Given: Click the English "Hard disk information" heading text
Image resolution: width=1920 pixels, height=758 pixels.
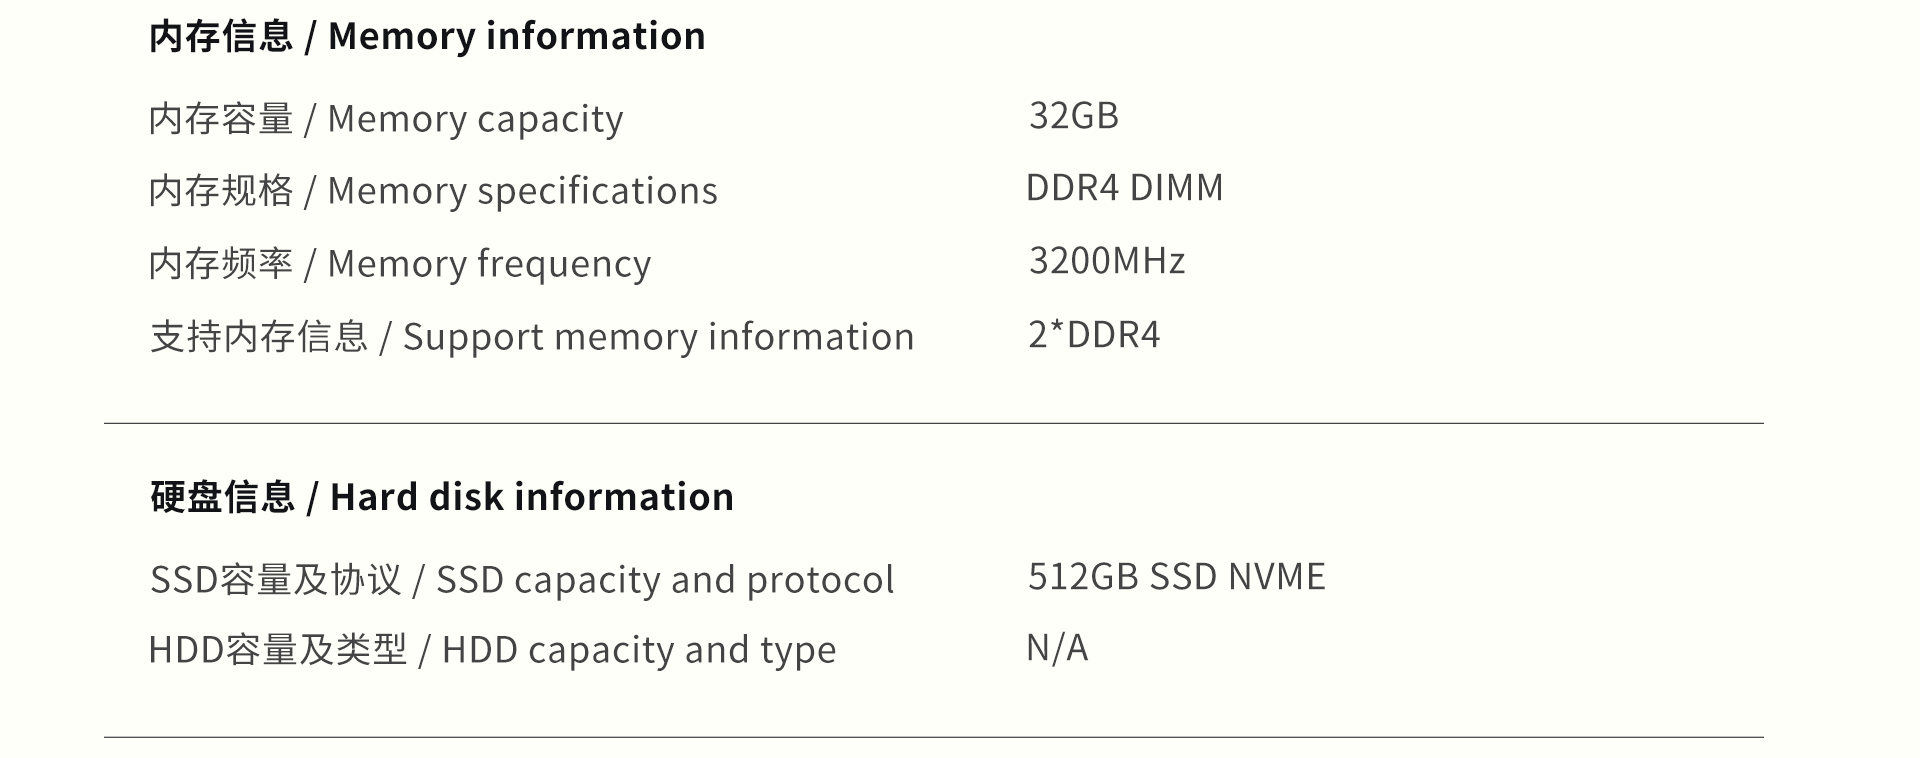Looking at the screenshot, I should tap(531, 497).
